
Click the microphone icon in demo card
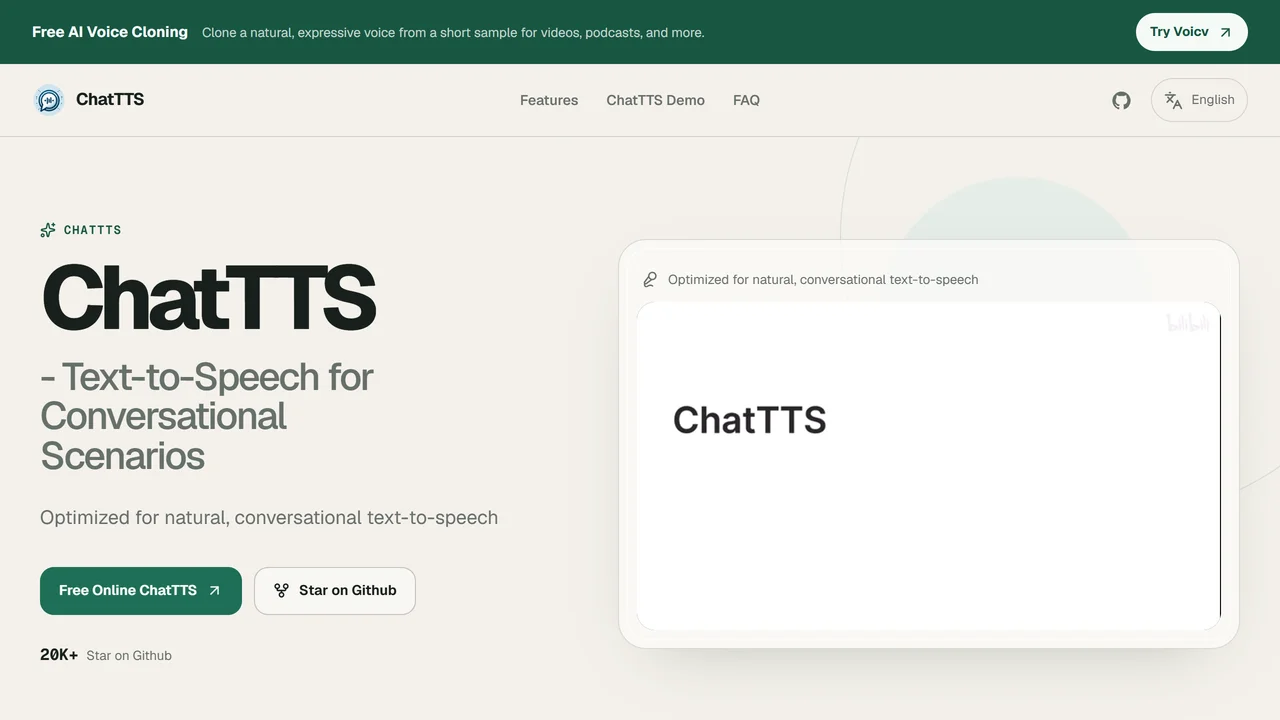click(x=650, y=280)
